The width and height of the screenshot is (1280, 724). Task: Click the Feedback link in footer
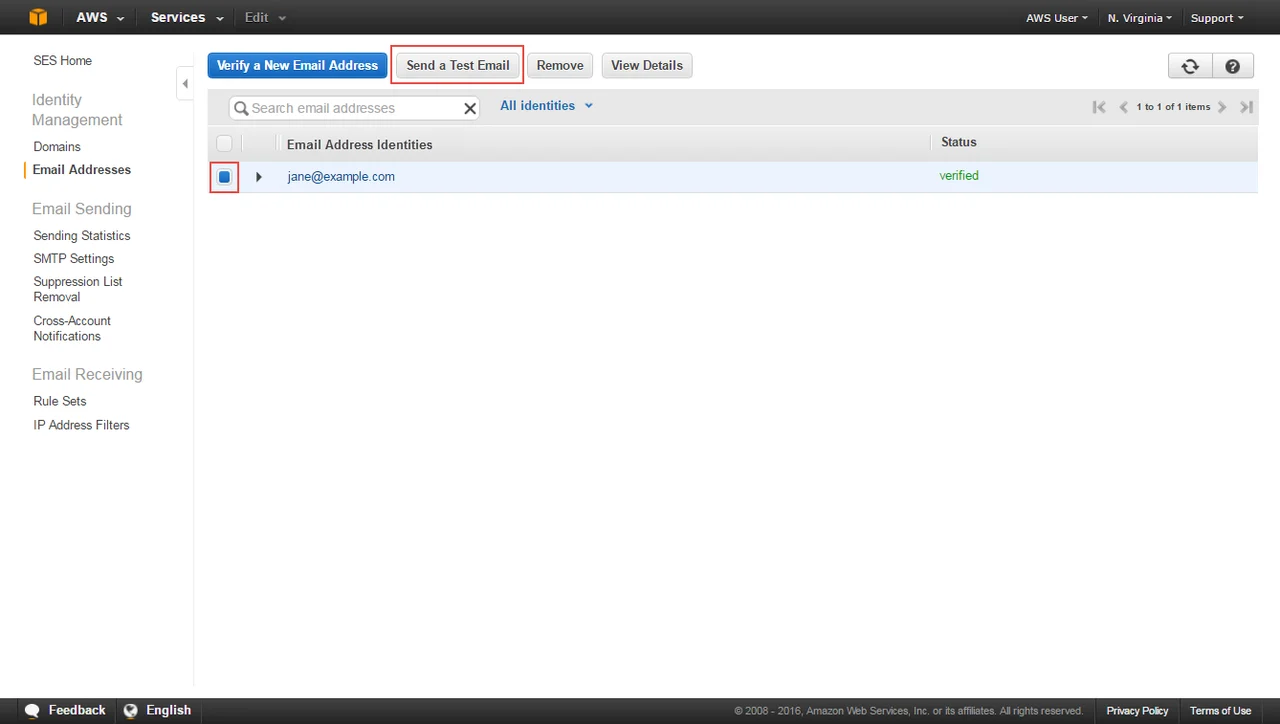77,711
